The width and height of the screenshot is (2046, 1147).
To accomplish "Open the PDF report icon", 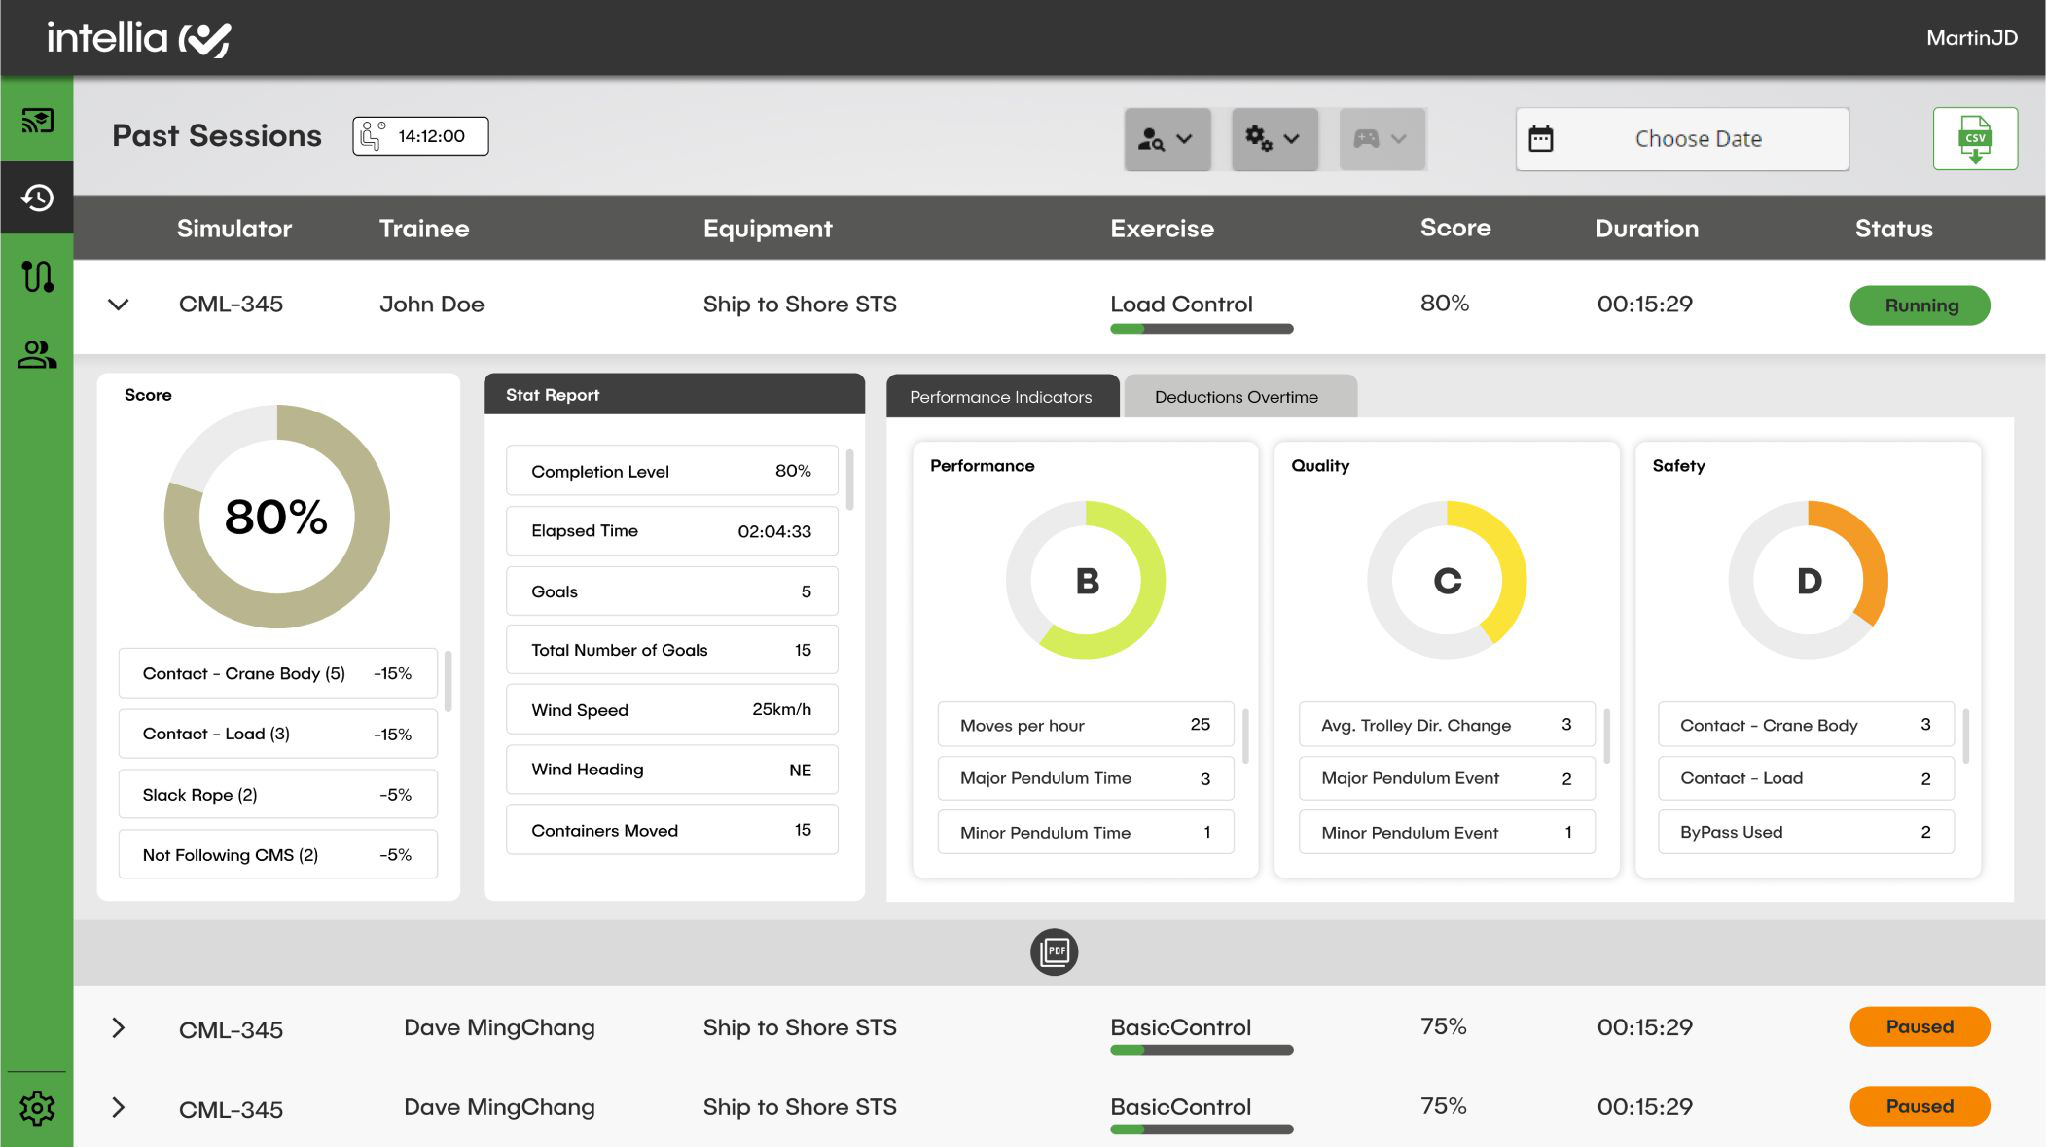I will click(x=1054, y=952).
